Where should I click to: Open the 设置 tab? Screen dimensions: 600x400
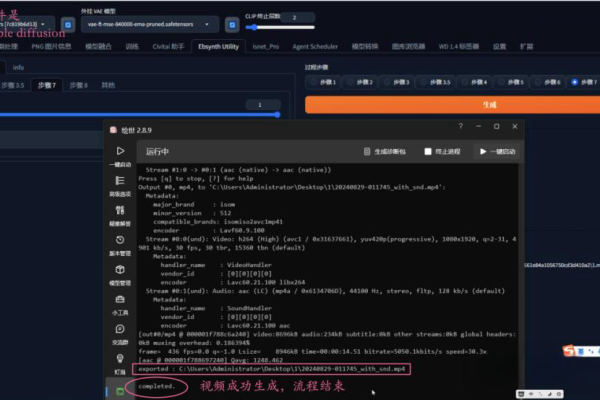tap(499, 46)
